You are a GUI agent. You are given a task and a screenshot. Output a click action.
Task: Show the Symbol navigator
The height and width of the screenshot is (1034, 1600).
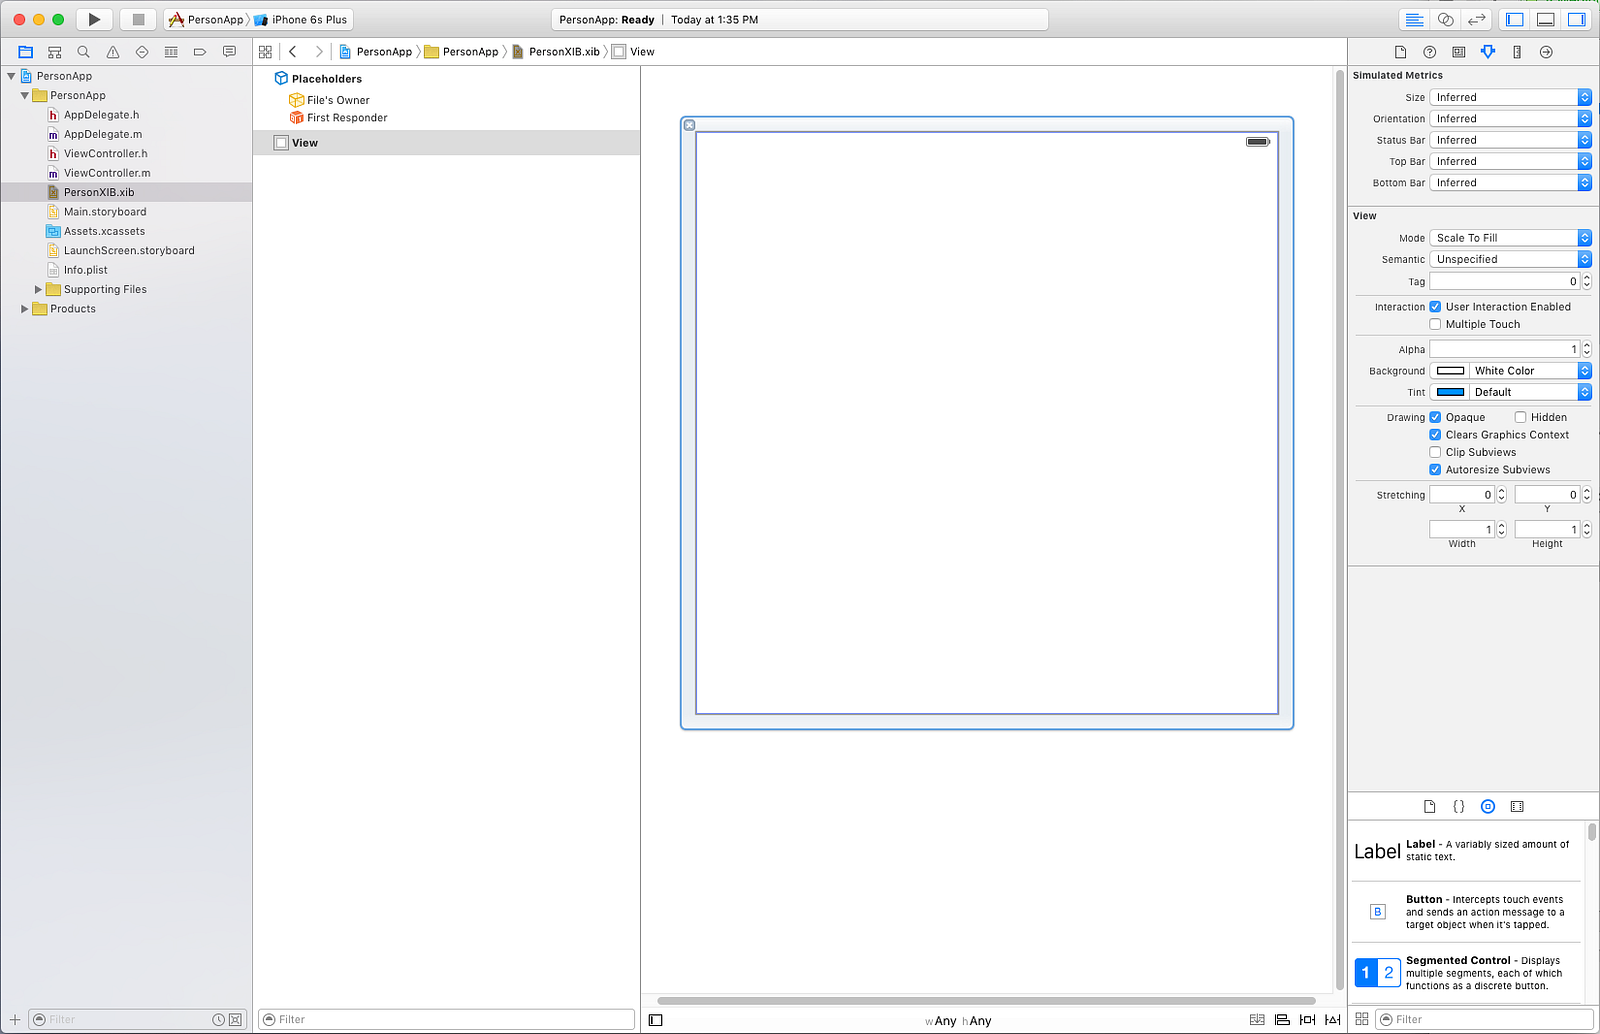pyautogui.click(x=55, y=52)
